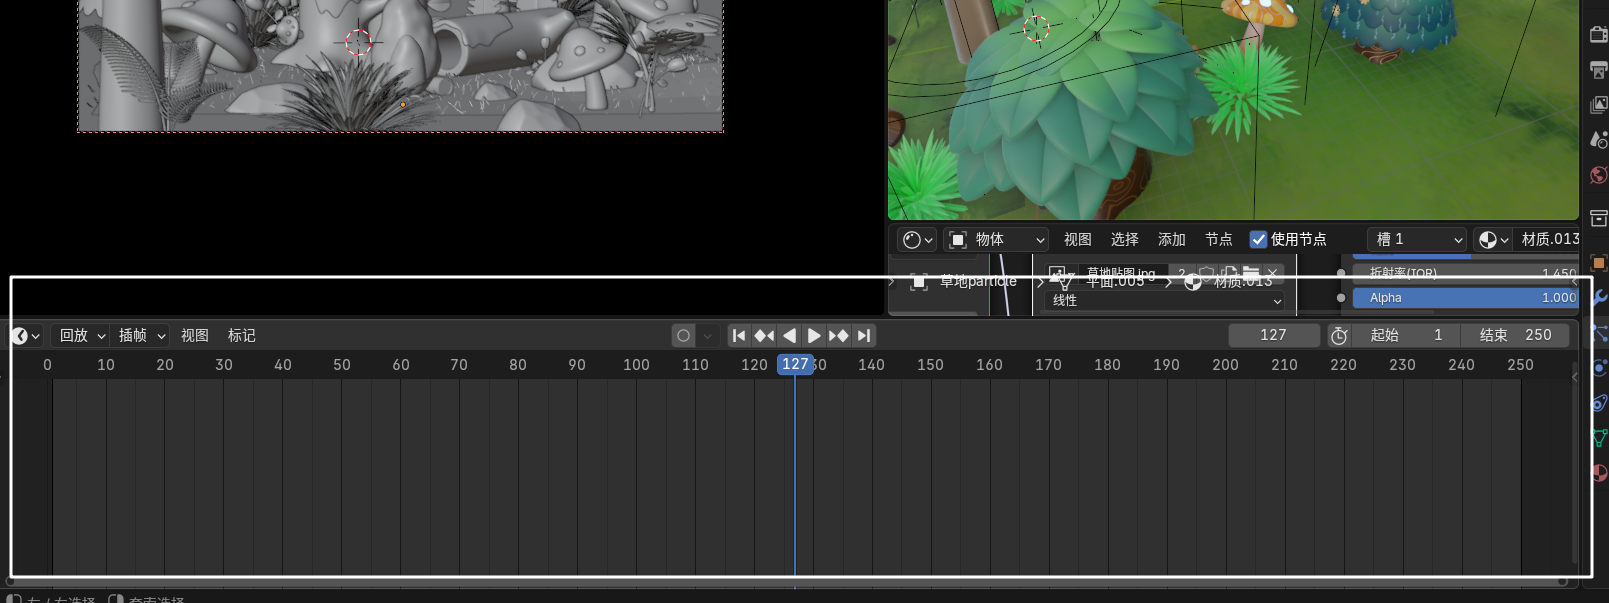
Task: Toggle the 使用节点 checkbox
Action: [1259, 240]
